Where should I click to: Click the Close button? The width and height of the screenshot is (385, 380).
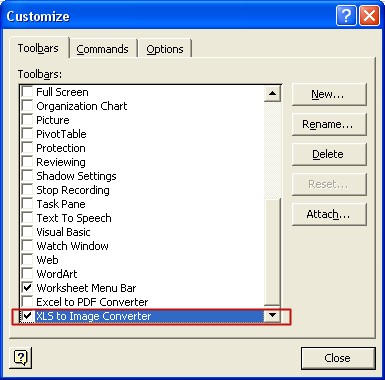[338, 358]
